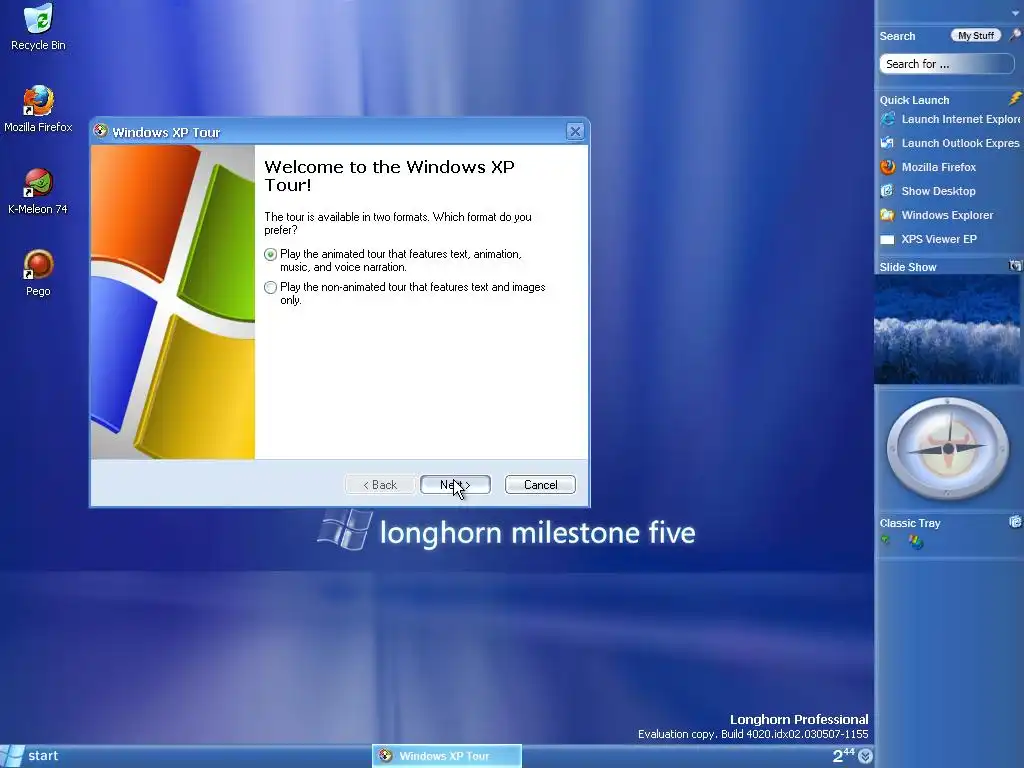The height and width of the screenshot is (768, 1024).
Task: Click the Quick Launch lightning bolt icon
Action: (x=1015, y=99)
